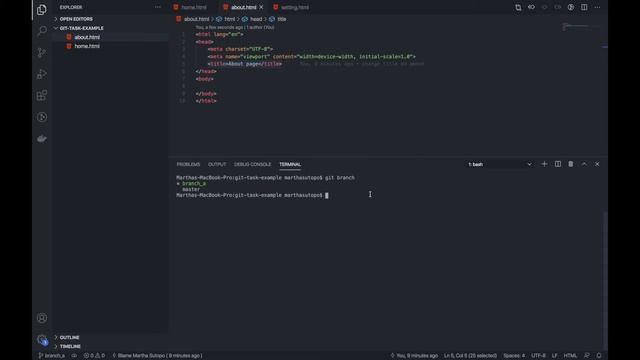
Task: Switch to the home.html editor tab
Action: pos(193,7)
